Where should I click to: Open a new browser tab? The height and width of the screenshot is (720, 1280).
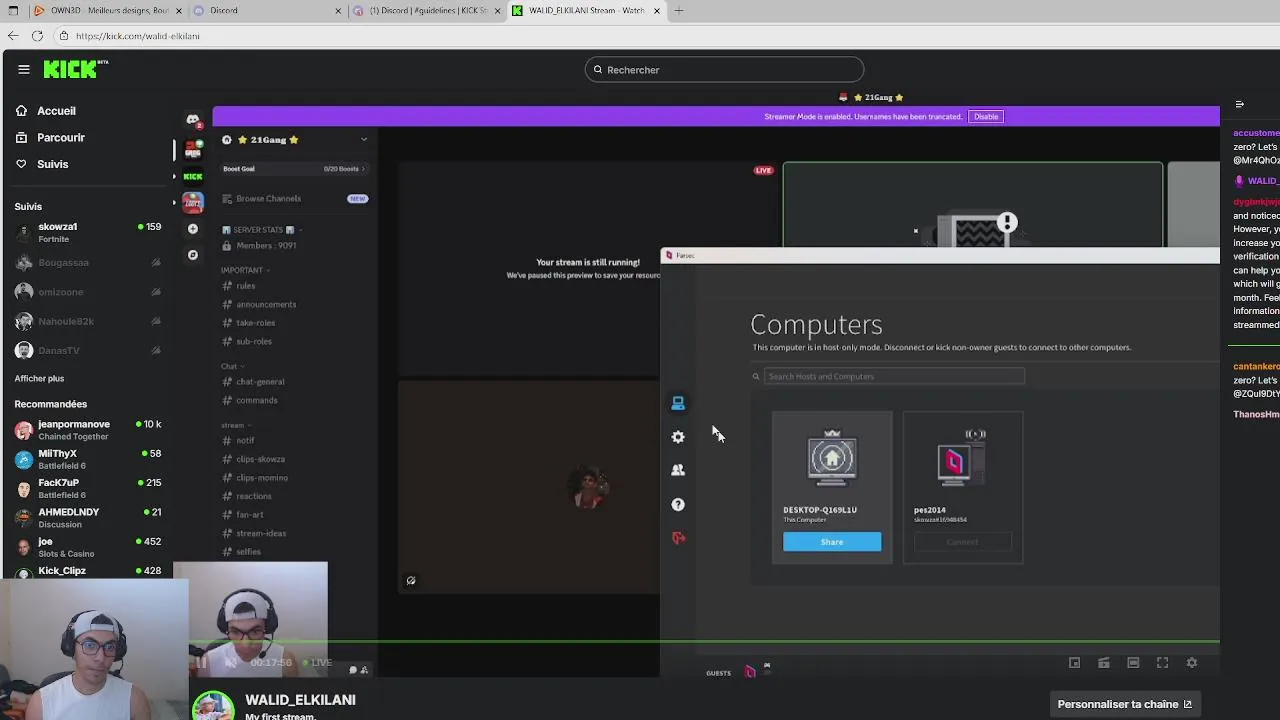pos(679,11)
